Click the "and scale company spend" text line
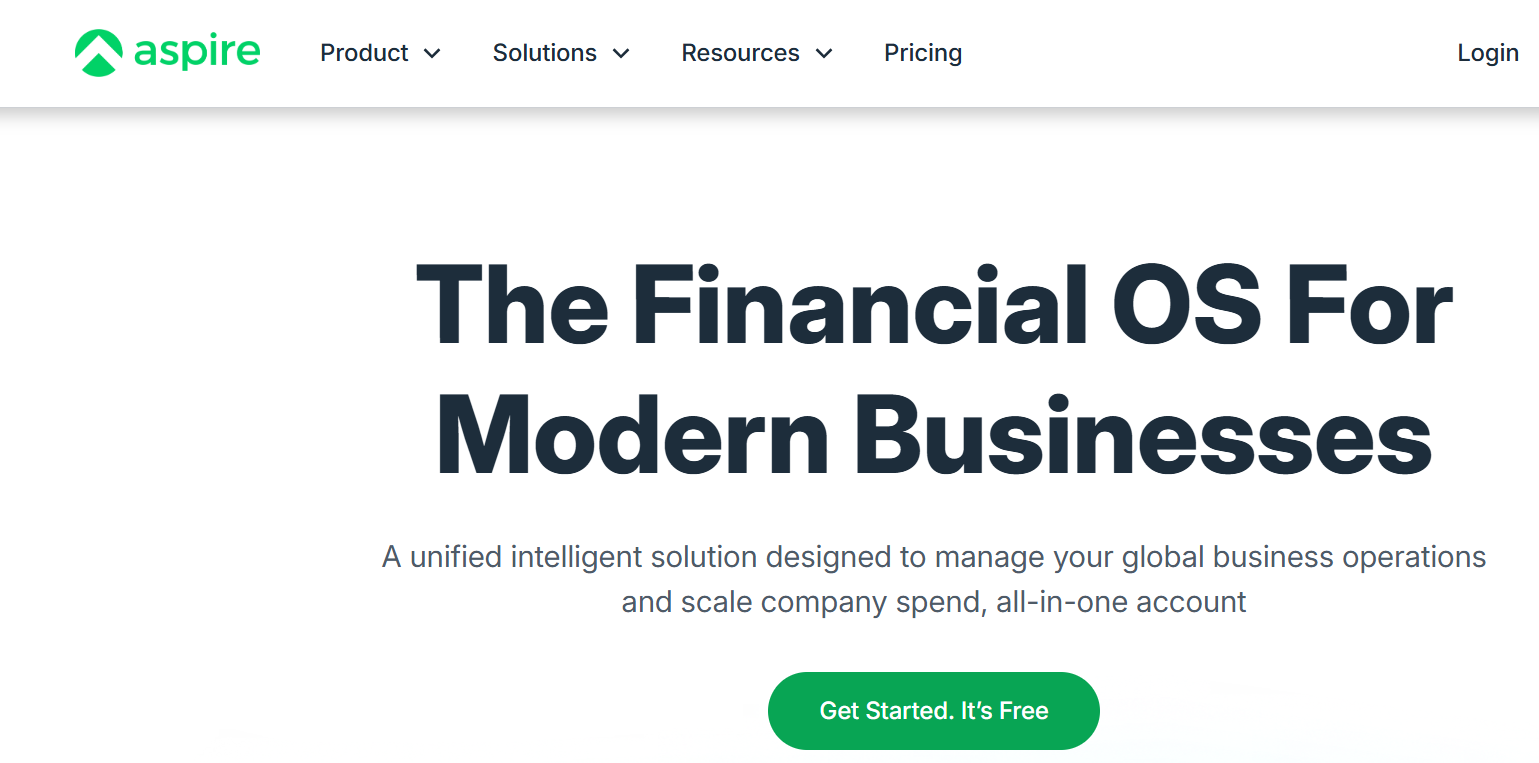1539x763 pixels. pyautogui.click(x=934, y=602)
